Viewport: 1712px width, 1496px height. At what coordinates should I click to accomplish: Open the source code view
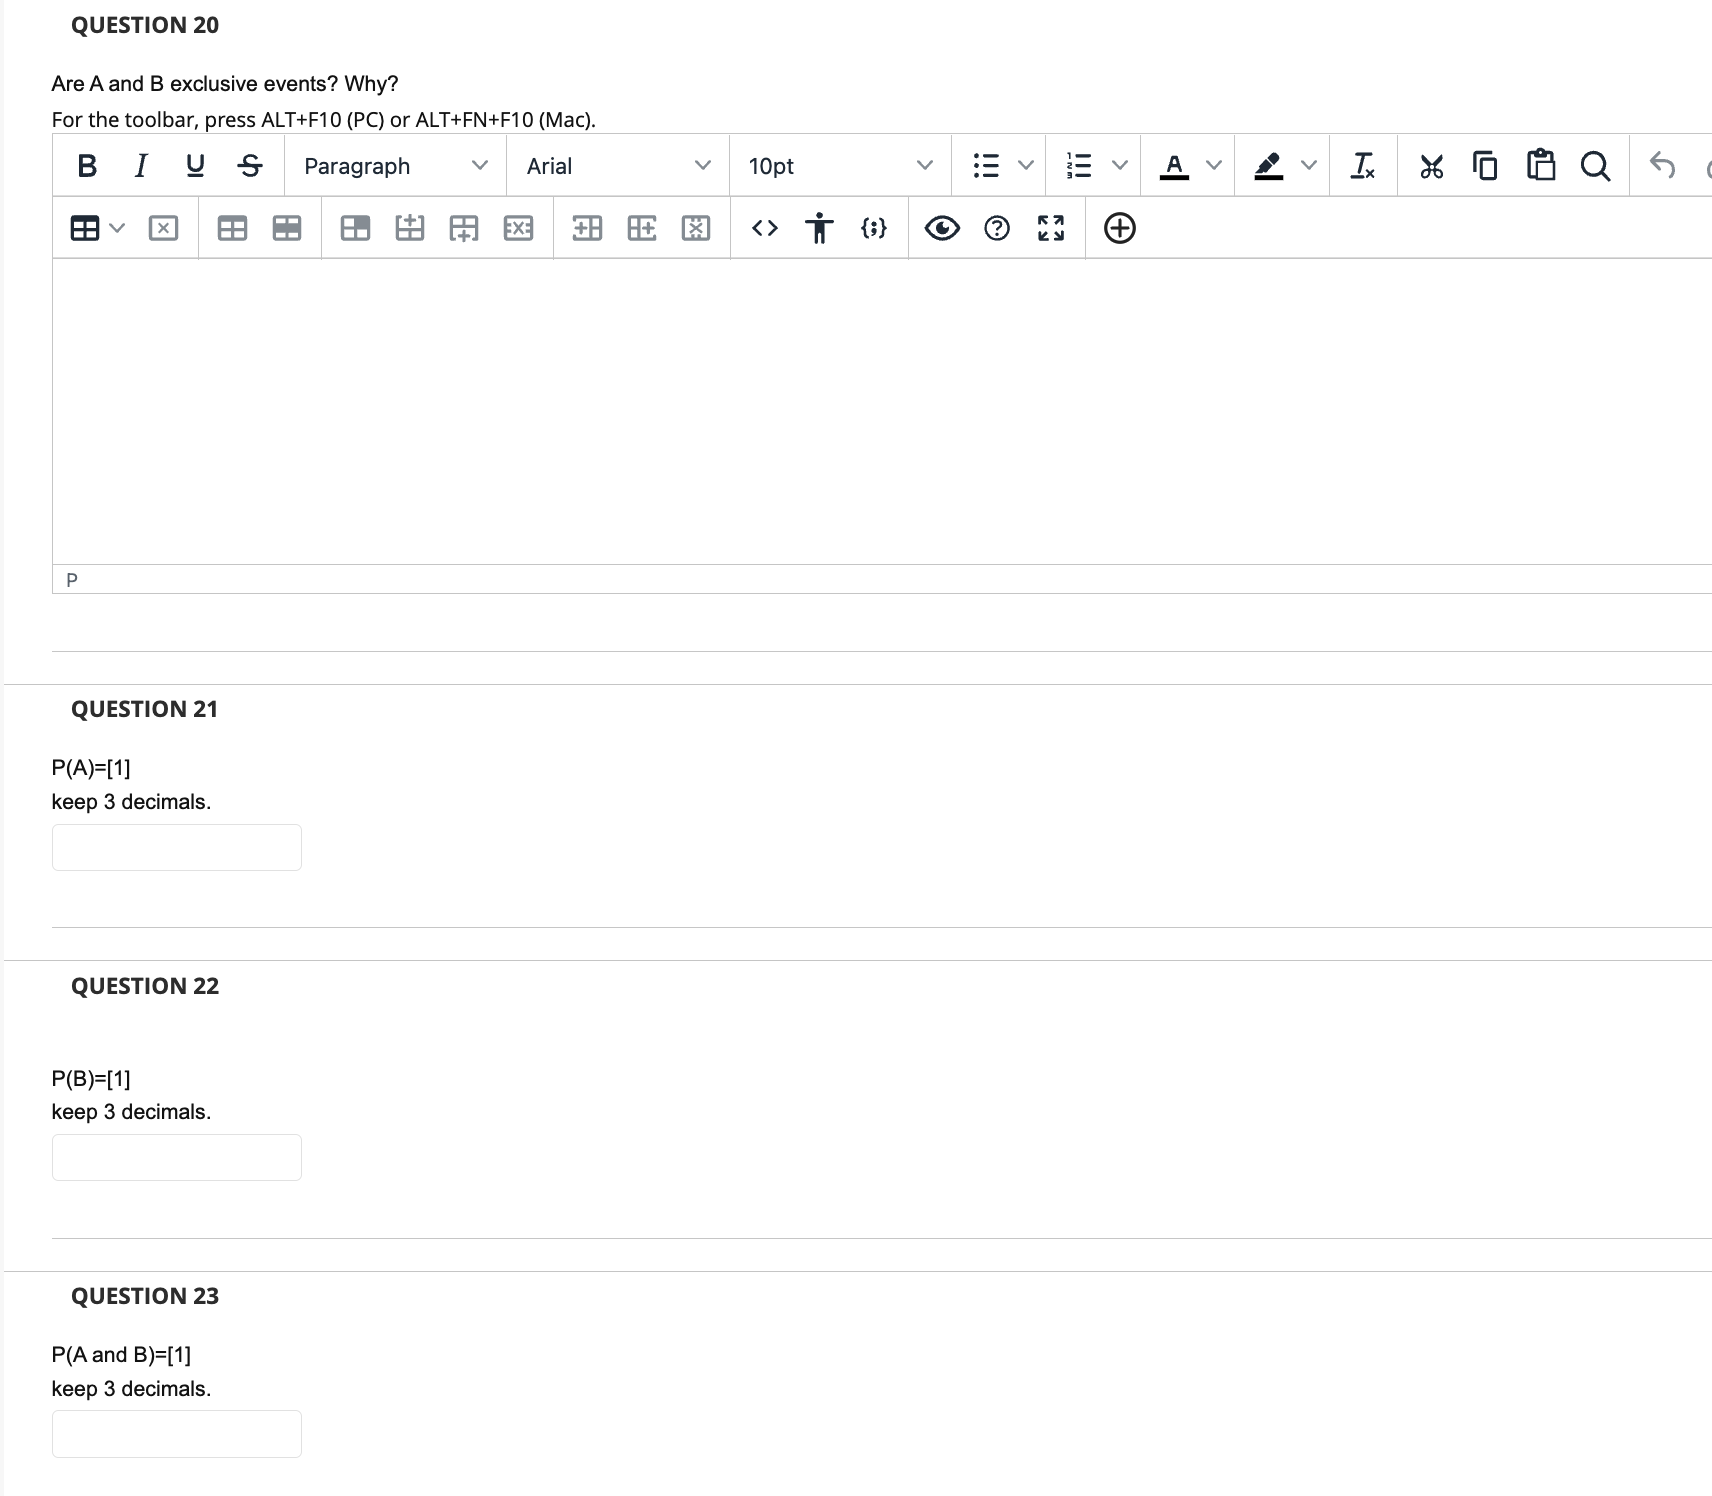pos(765,228)
